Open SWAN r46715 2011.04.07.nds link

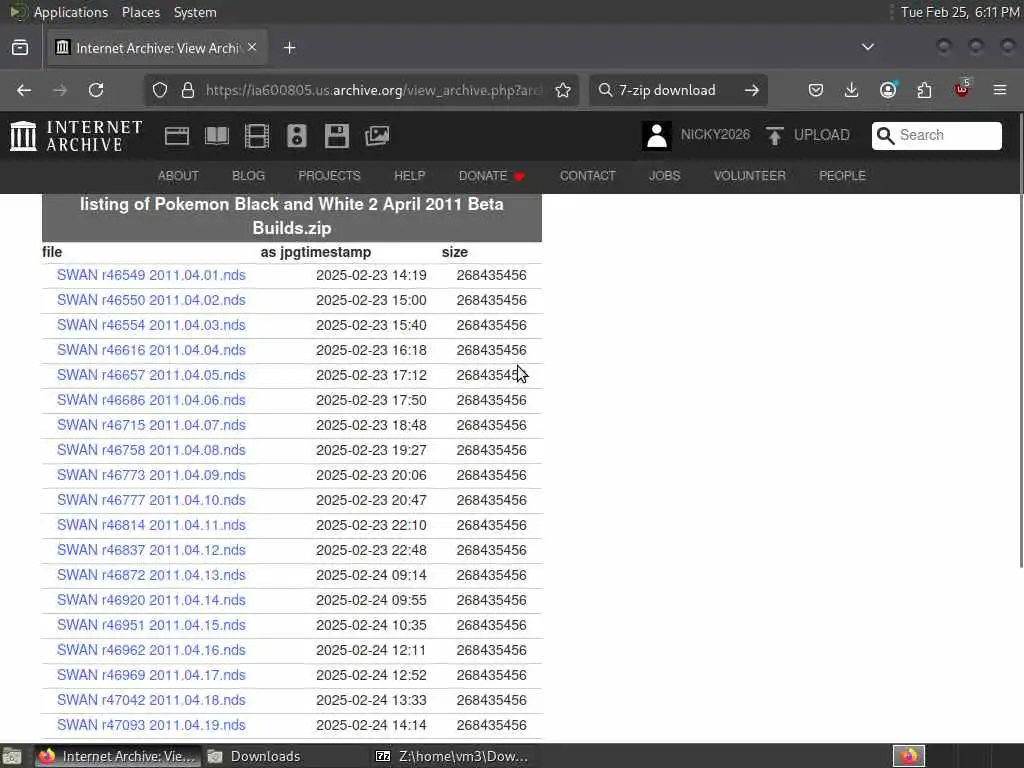(x=151, y=425)
